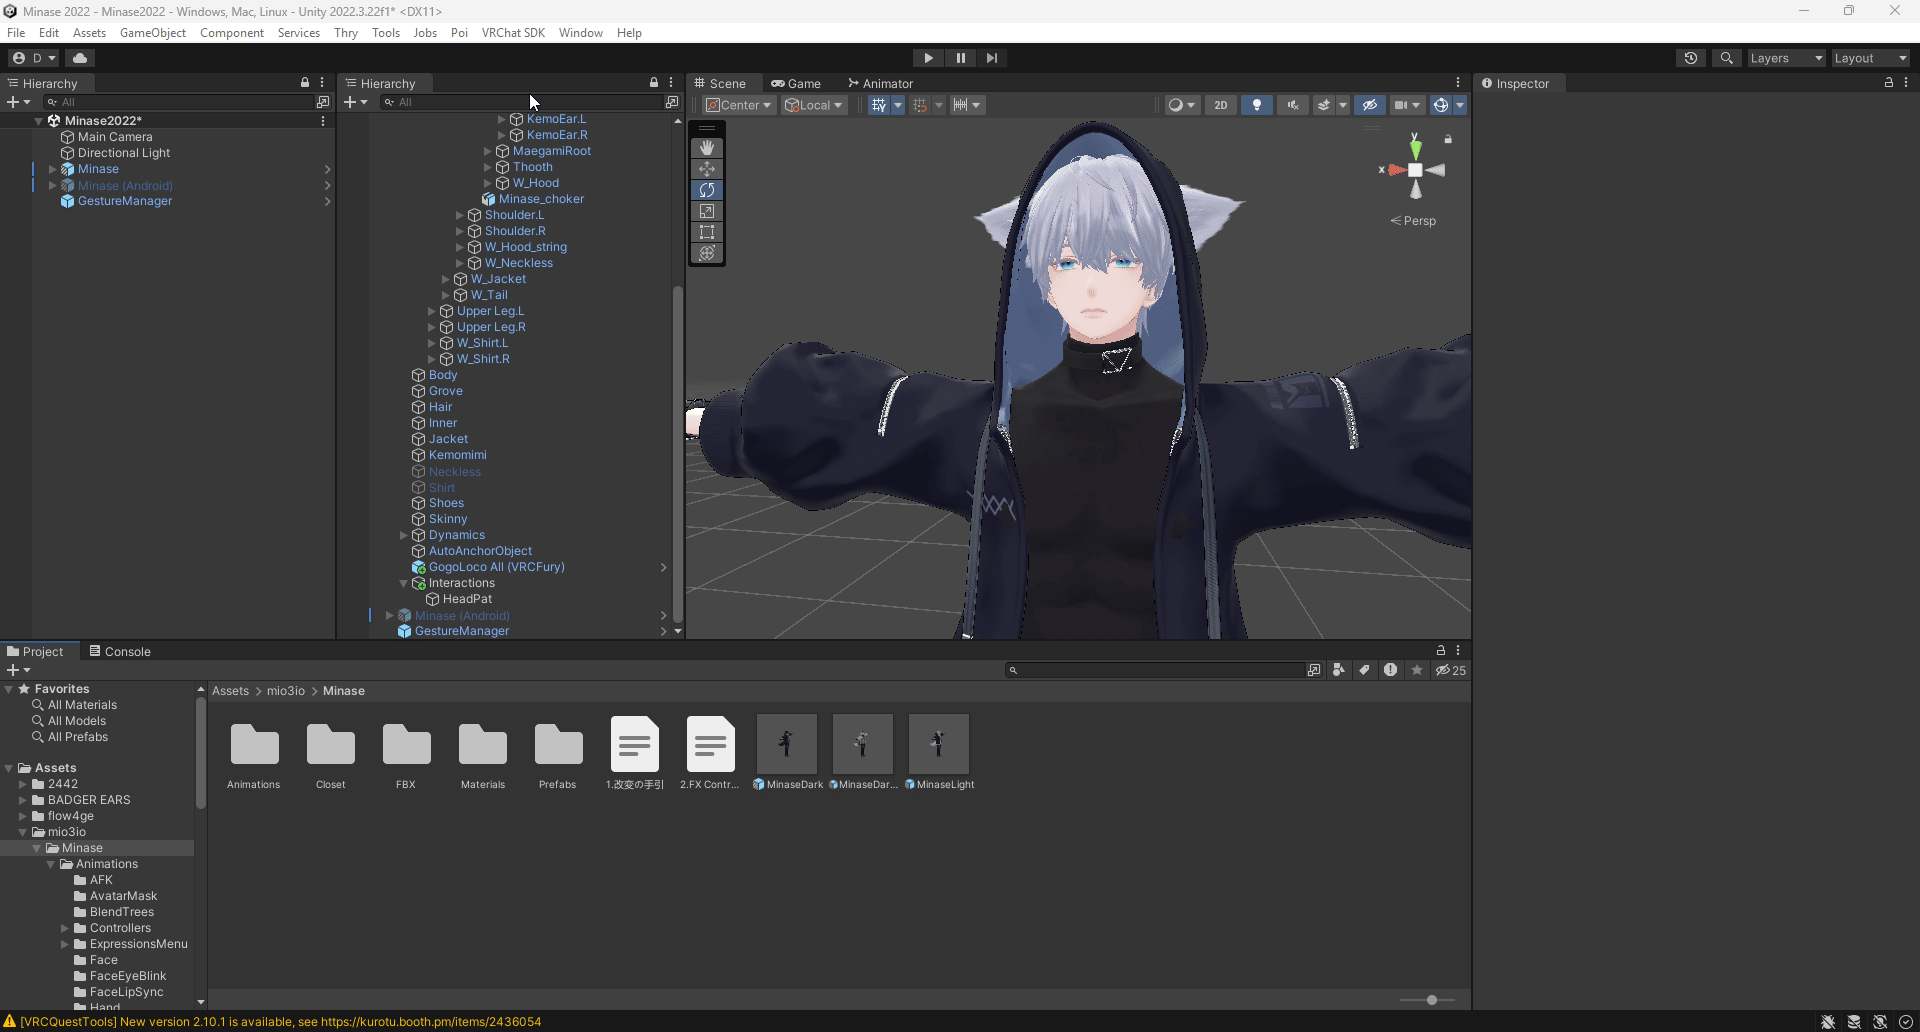Image resolution: width=1920 pixels, height=1032 pixels.
Task: Toggle scene lighting bulb button
Action: (1257, 105)
